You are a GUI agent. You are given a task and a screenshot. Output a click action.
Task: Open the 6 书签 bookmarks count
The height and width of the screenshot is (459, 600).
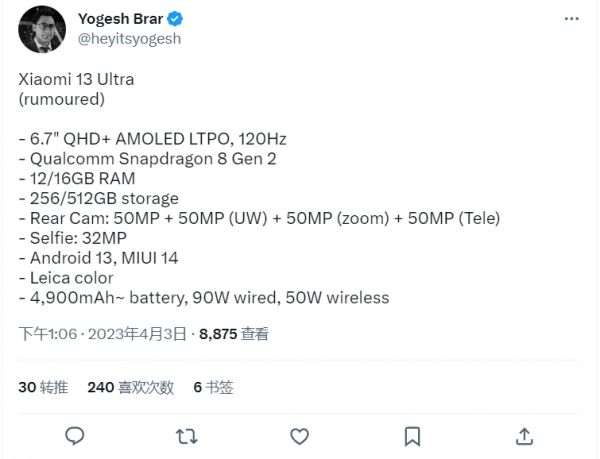[213, 387]
